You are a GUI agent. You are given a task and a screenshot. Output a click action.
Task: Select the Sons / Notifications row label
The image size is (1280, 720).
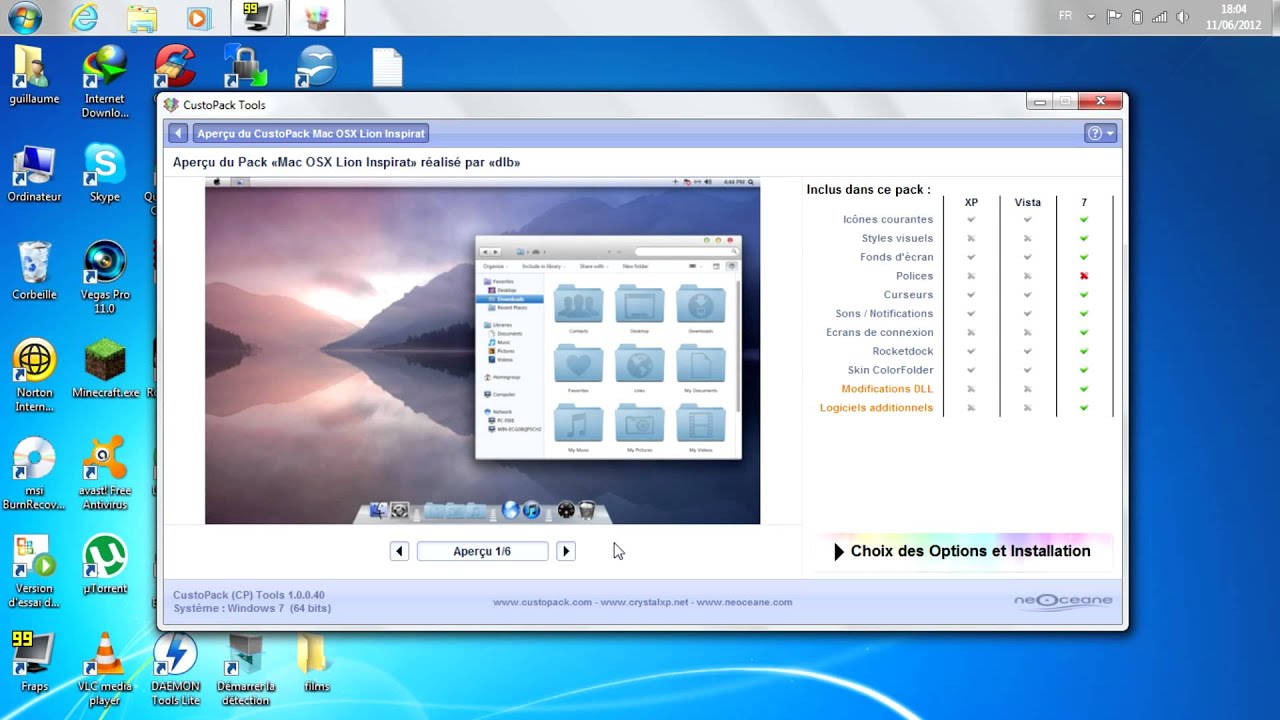884,314
